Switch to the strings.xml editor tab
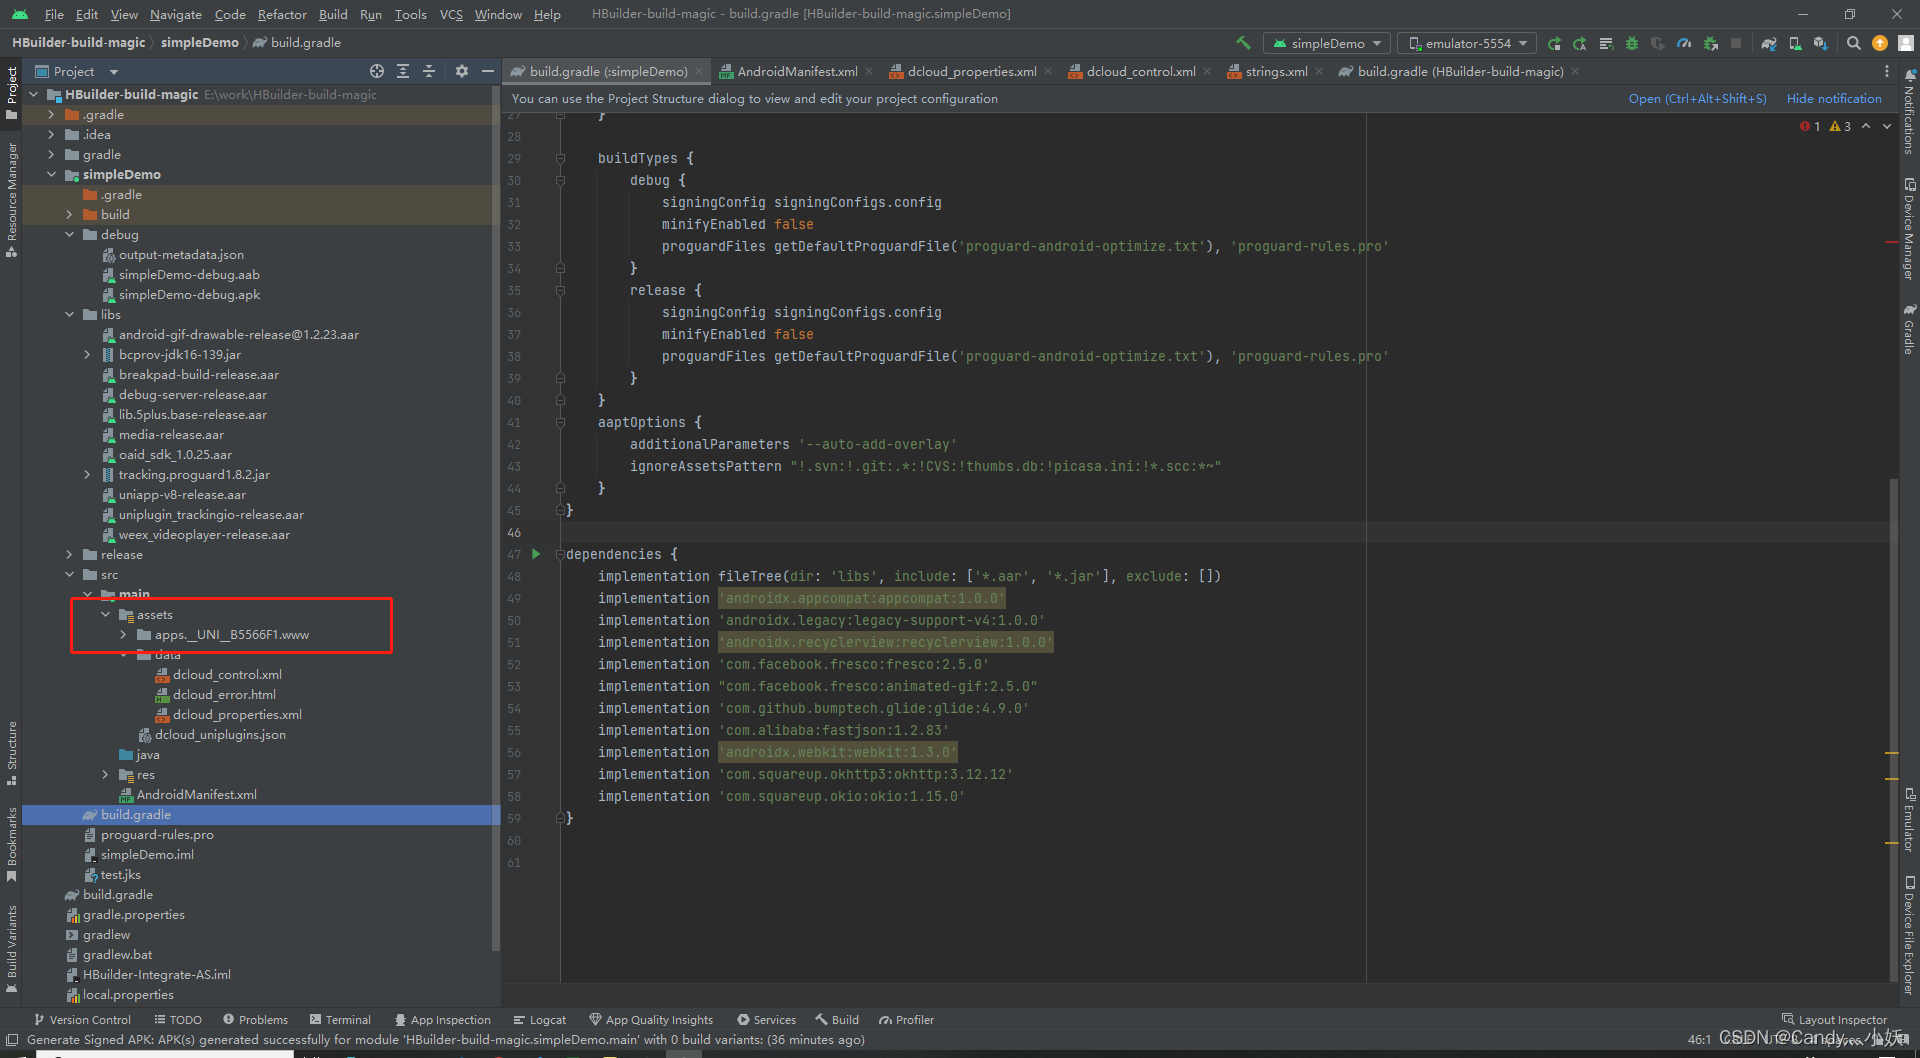This screenshot has height=1058, width=1920. 1277,71
